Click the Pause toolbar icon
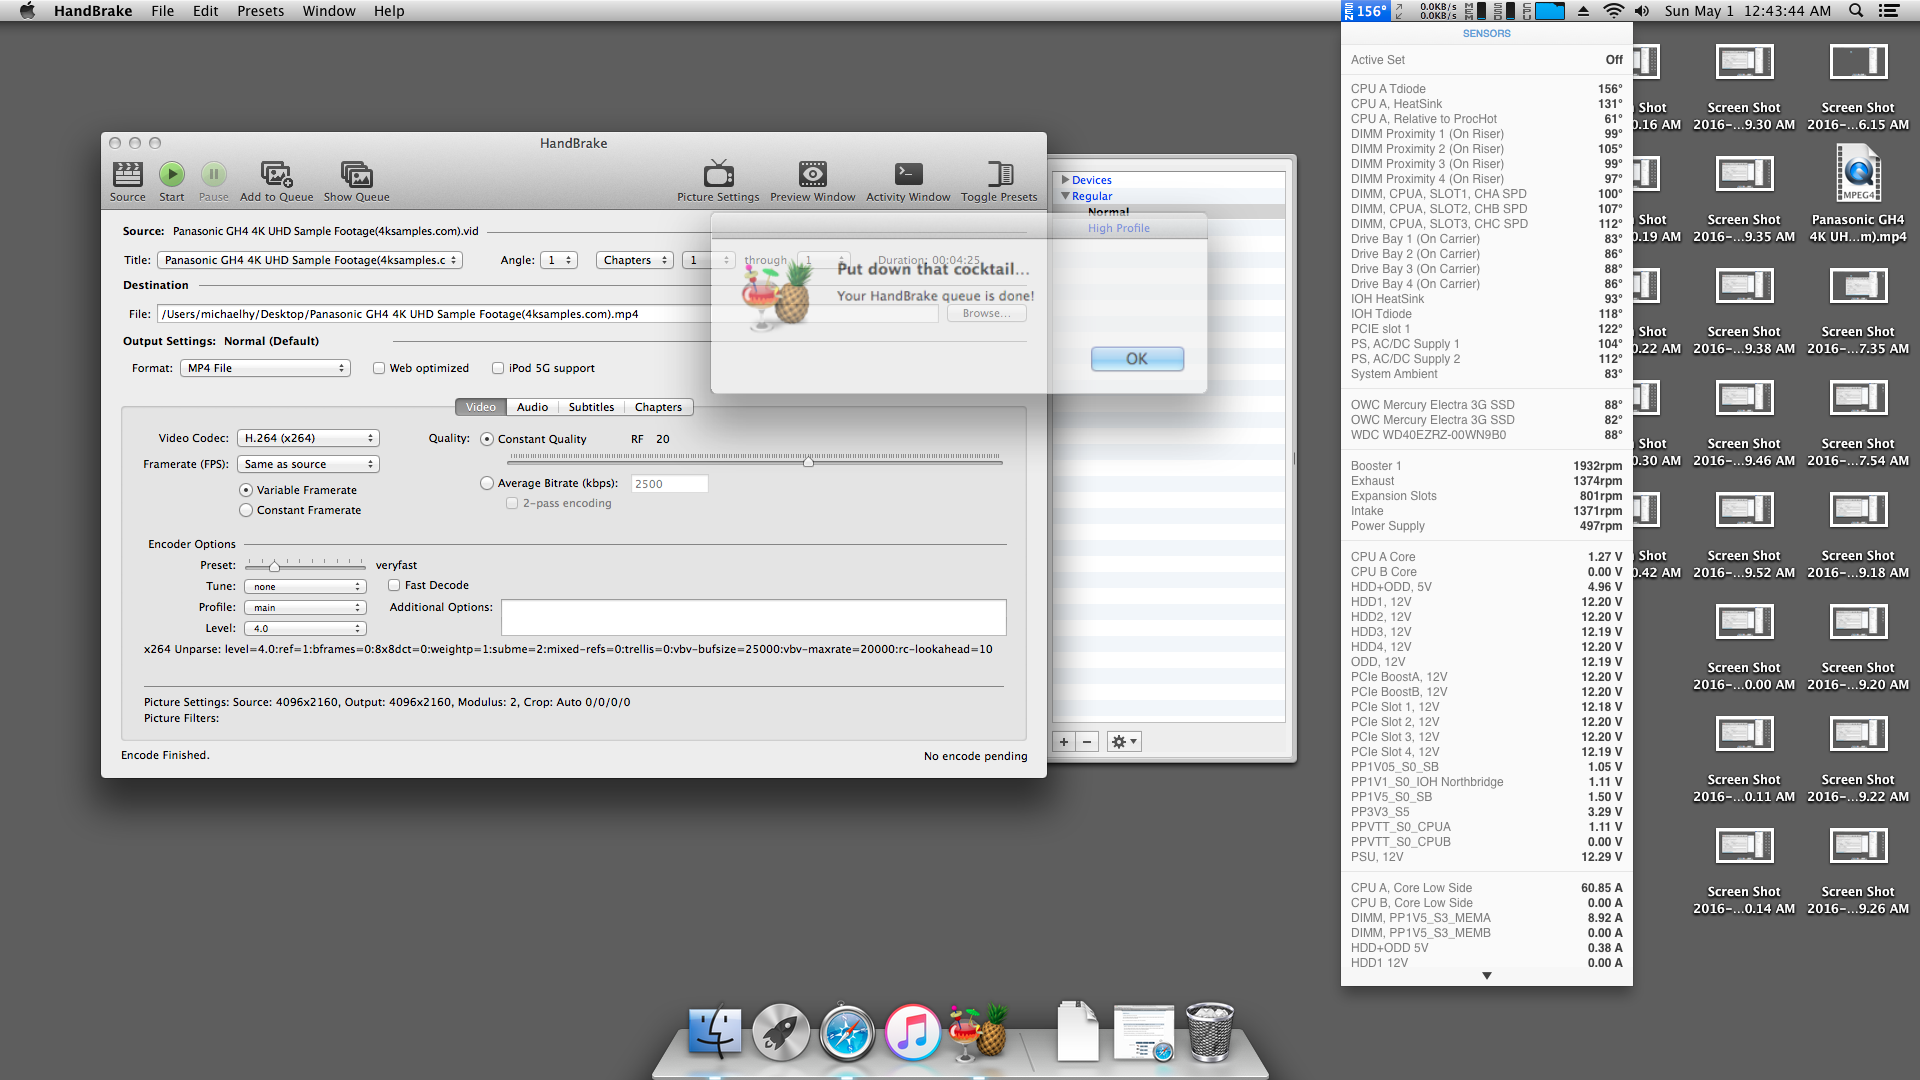Screen dimensions: 1920x1080 [214, 181]
